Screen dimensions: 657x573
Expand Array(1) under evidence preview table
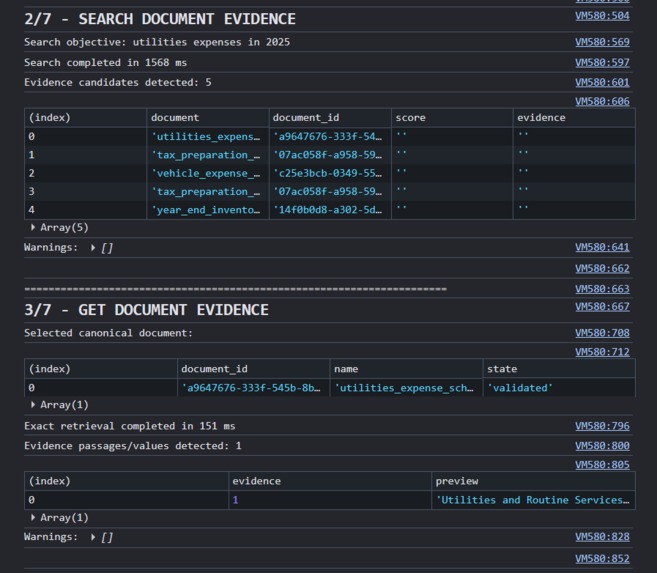[x=33, y=518]
